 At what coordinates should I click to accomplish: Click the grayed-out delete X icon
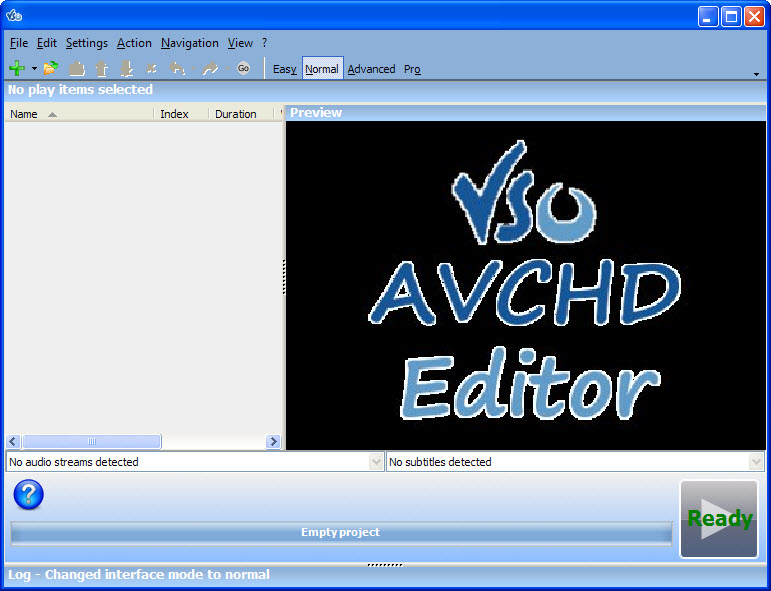click(151, 68)
